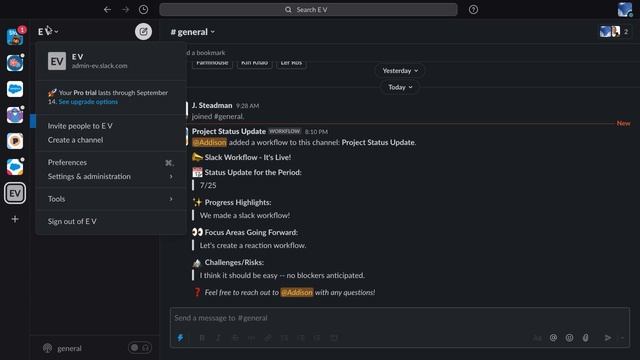This screenshot has width=640, height=360.
Task: Open the lightning bolt shortcuts menu
Action: pos(180,338)
